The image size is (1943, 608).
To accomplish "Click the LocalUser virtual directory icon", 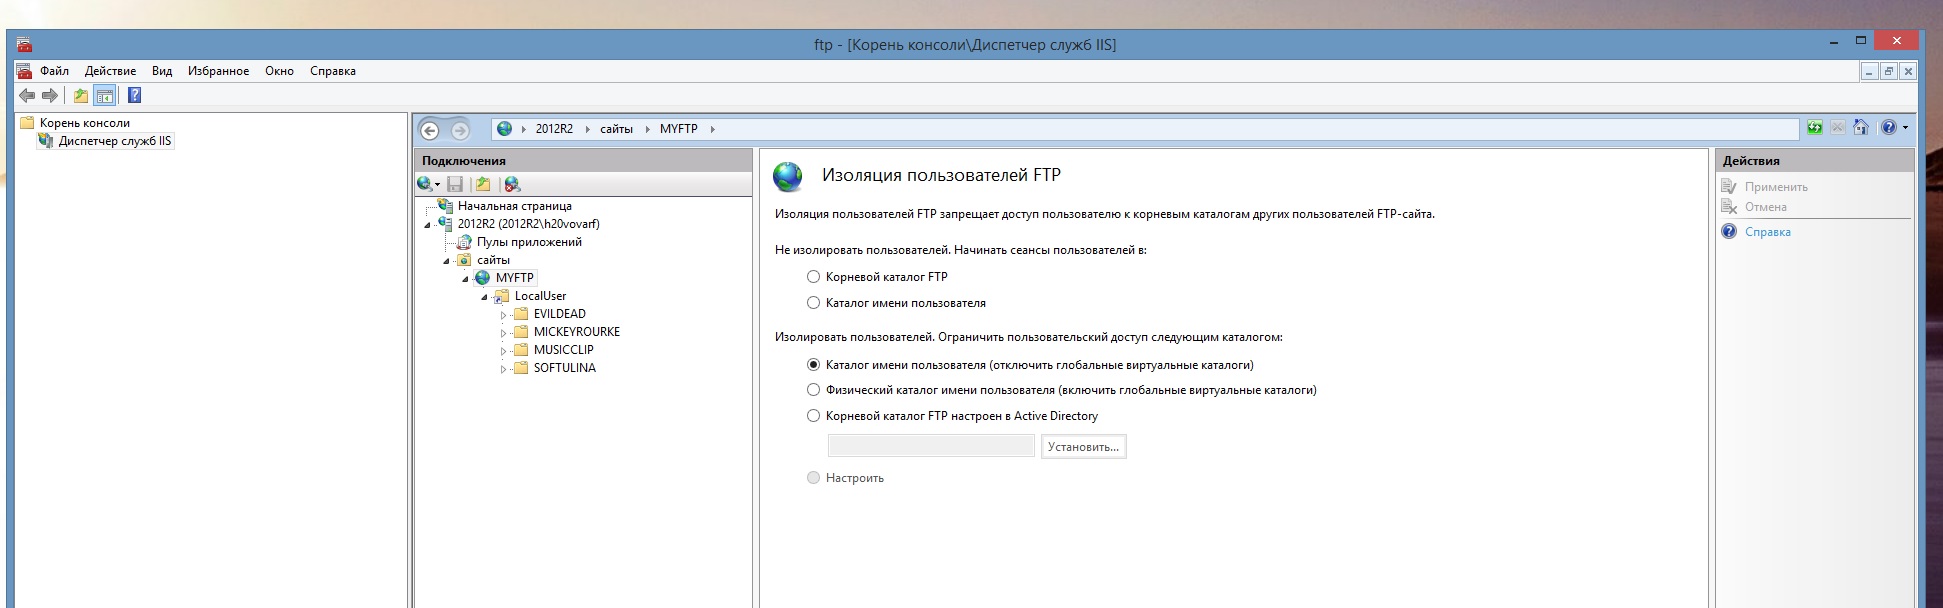I will point(502,296).
